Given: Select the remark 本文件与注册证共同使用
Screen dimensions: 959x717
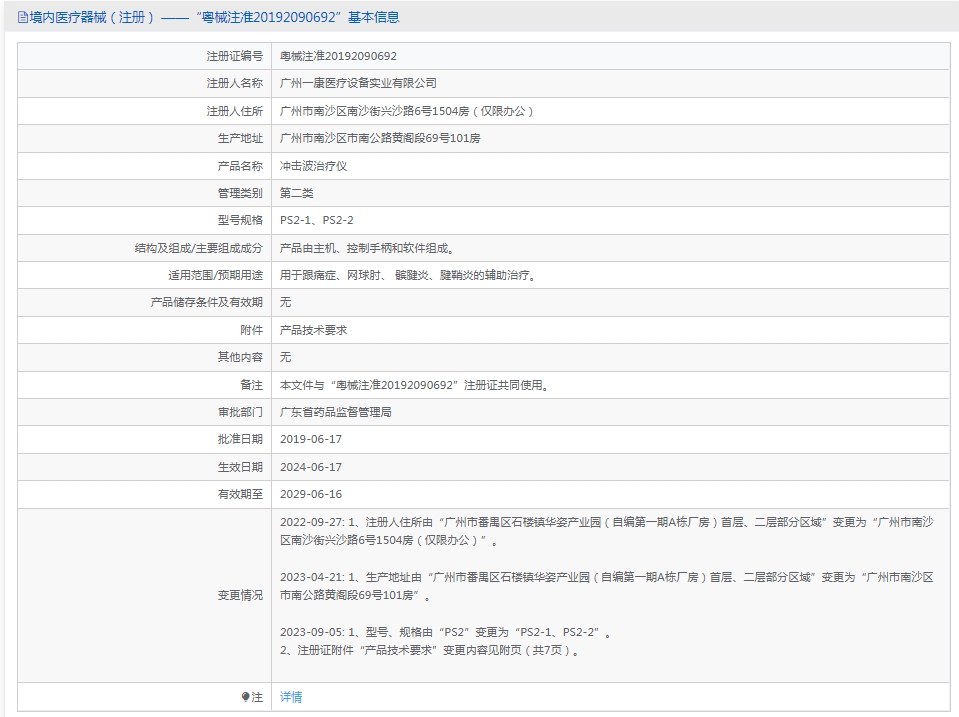Looking at the screenshot, I should [x=415, y=385].
